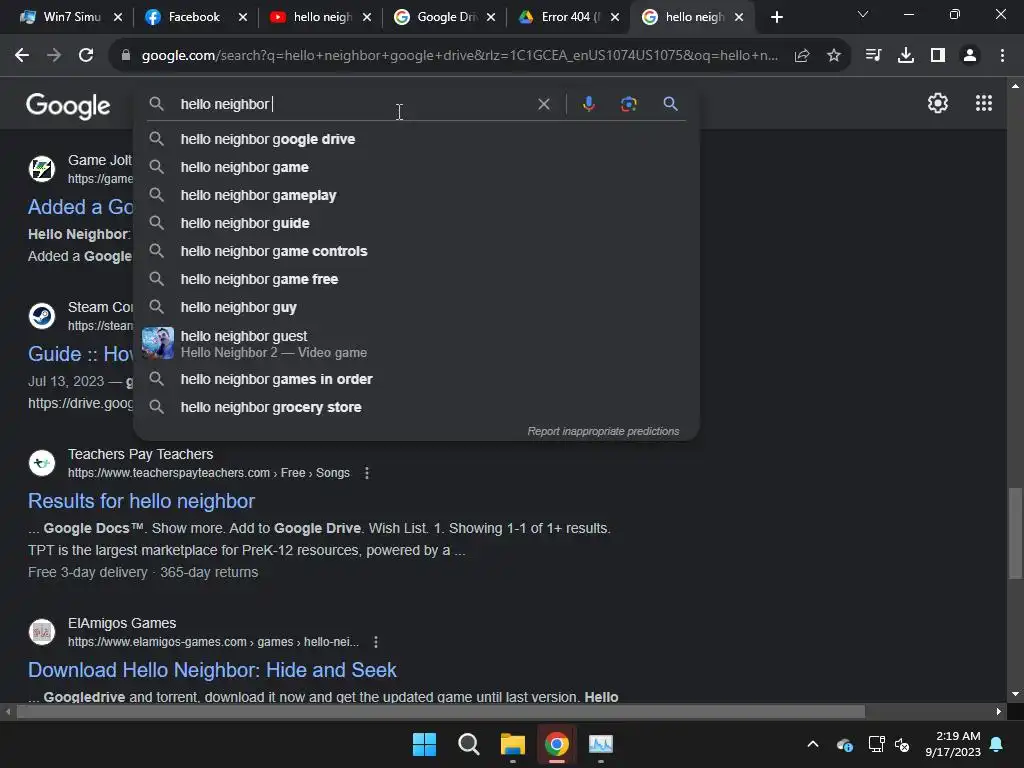
Task: Bookmark this tab with the star icon
Action: point(834,56)
